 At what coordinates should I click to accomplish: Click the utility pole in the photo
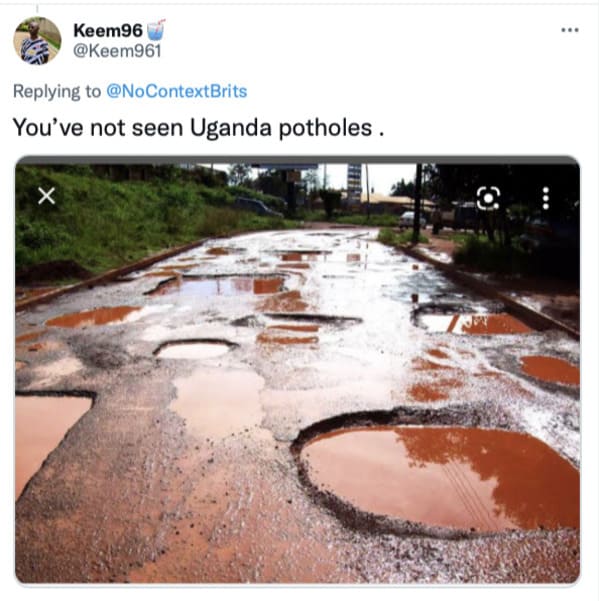(x=417, y=202)
